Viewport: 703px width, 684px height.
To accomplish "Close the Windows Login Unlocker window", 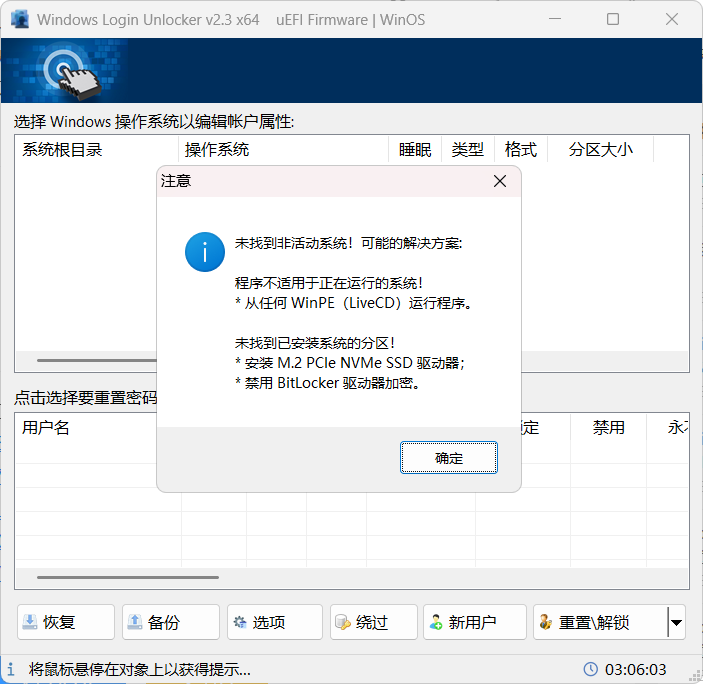I will tap(672, 19).
